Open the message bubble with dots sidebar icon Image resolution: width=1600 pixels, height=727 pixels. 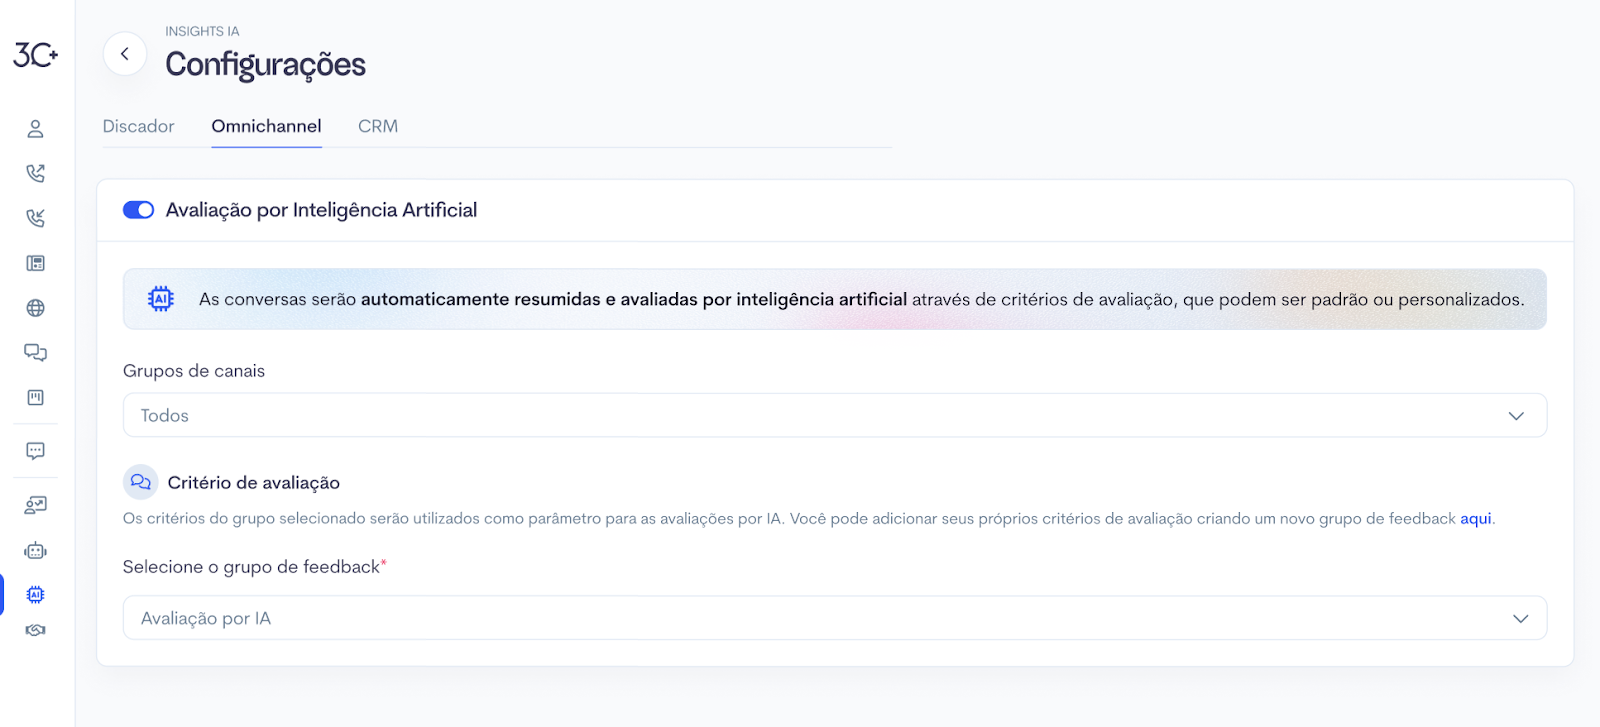point(35,451)
